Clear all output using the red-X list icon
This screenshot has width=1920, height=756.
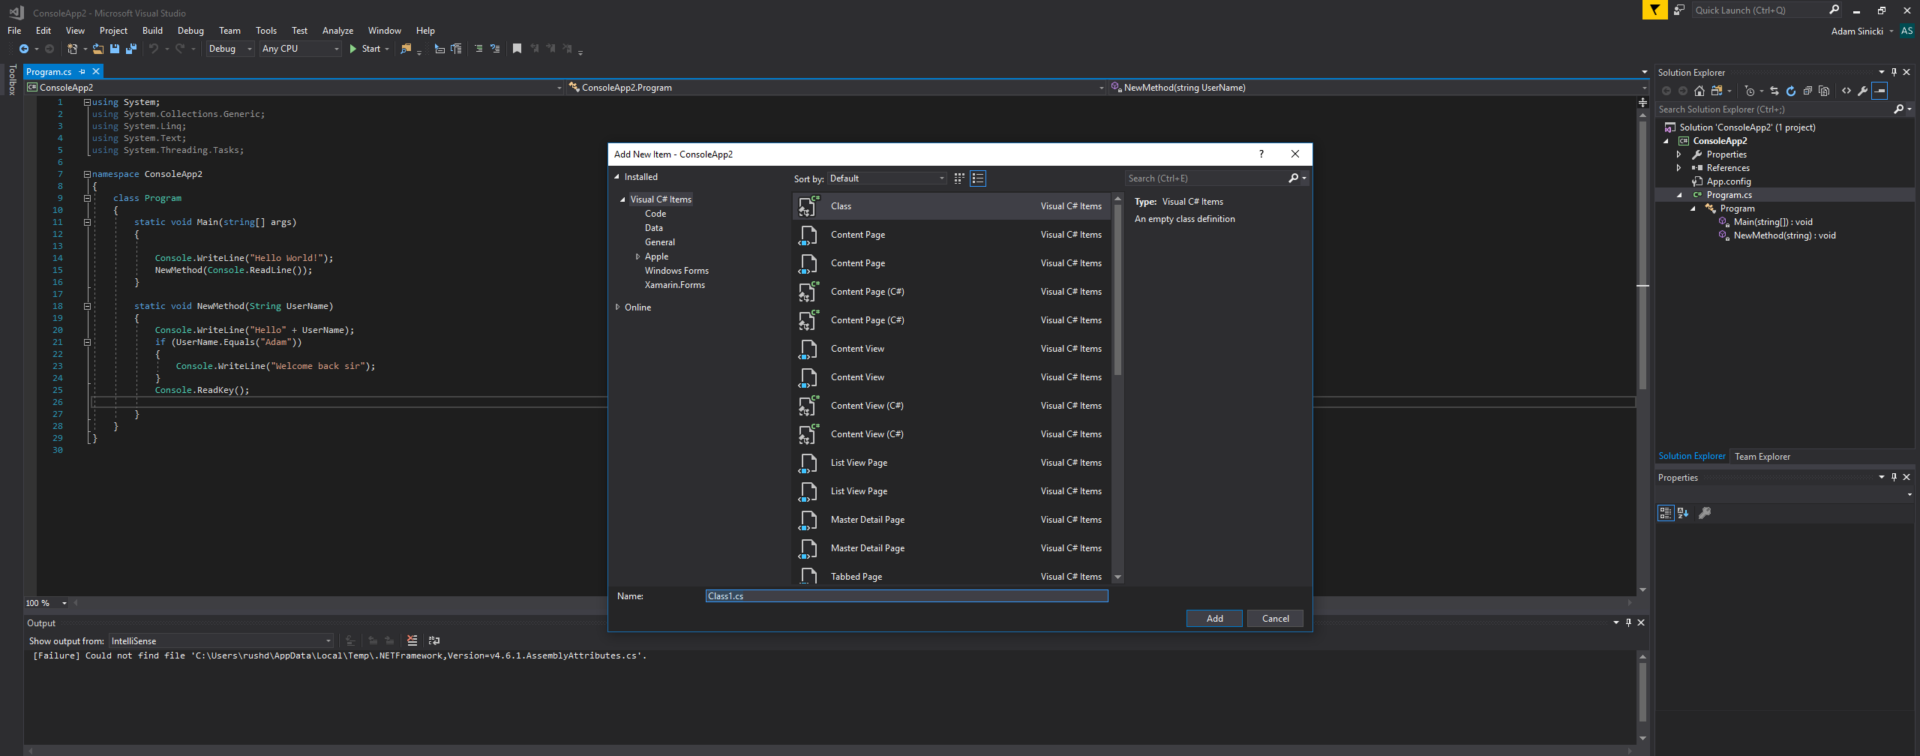(x=412, y=641)
